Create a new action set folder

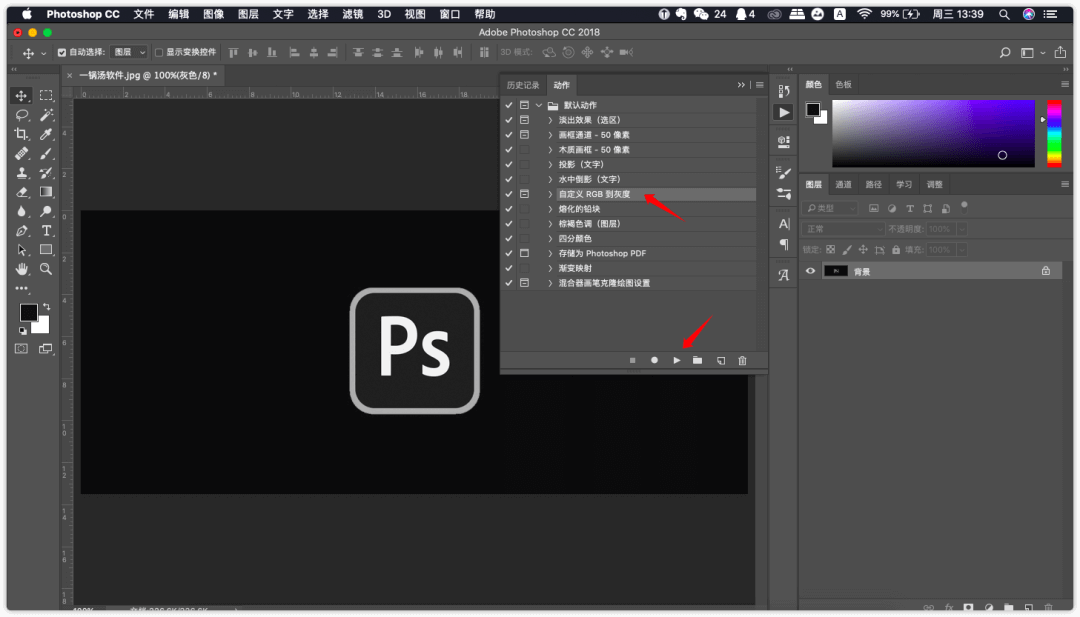click(698, 360)
